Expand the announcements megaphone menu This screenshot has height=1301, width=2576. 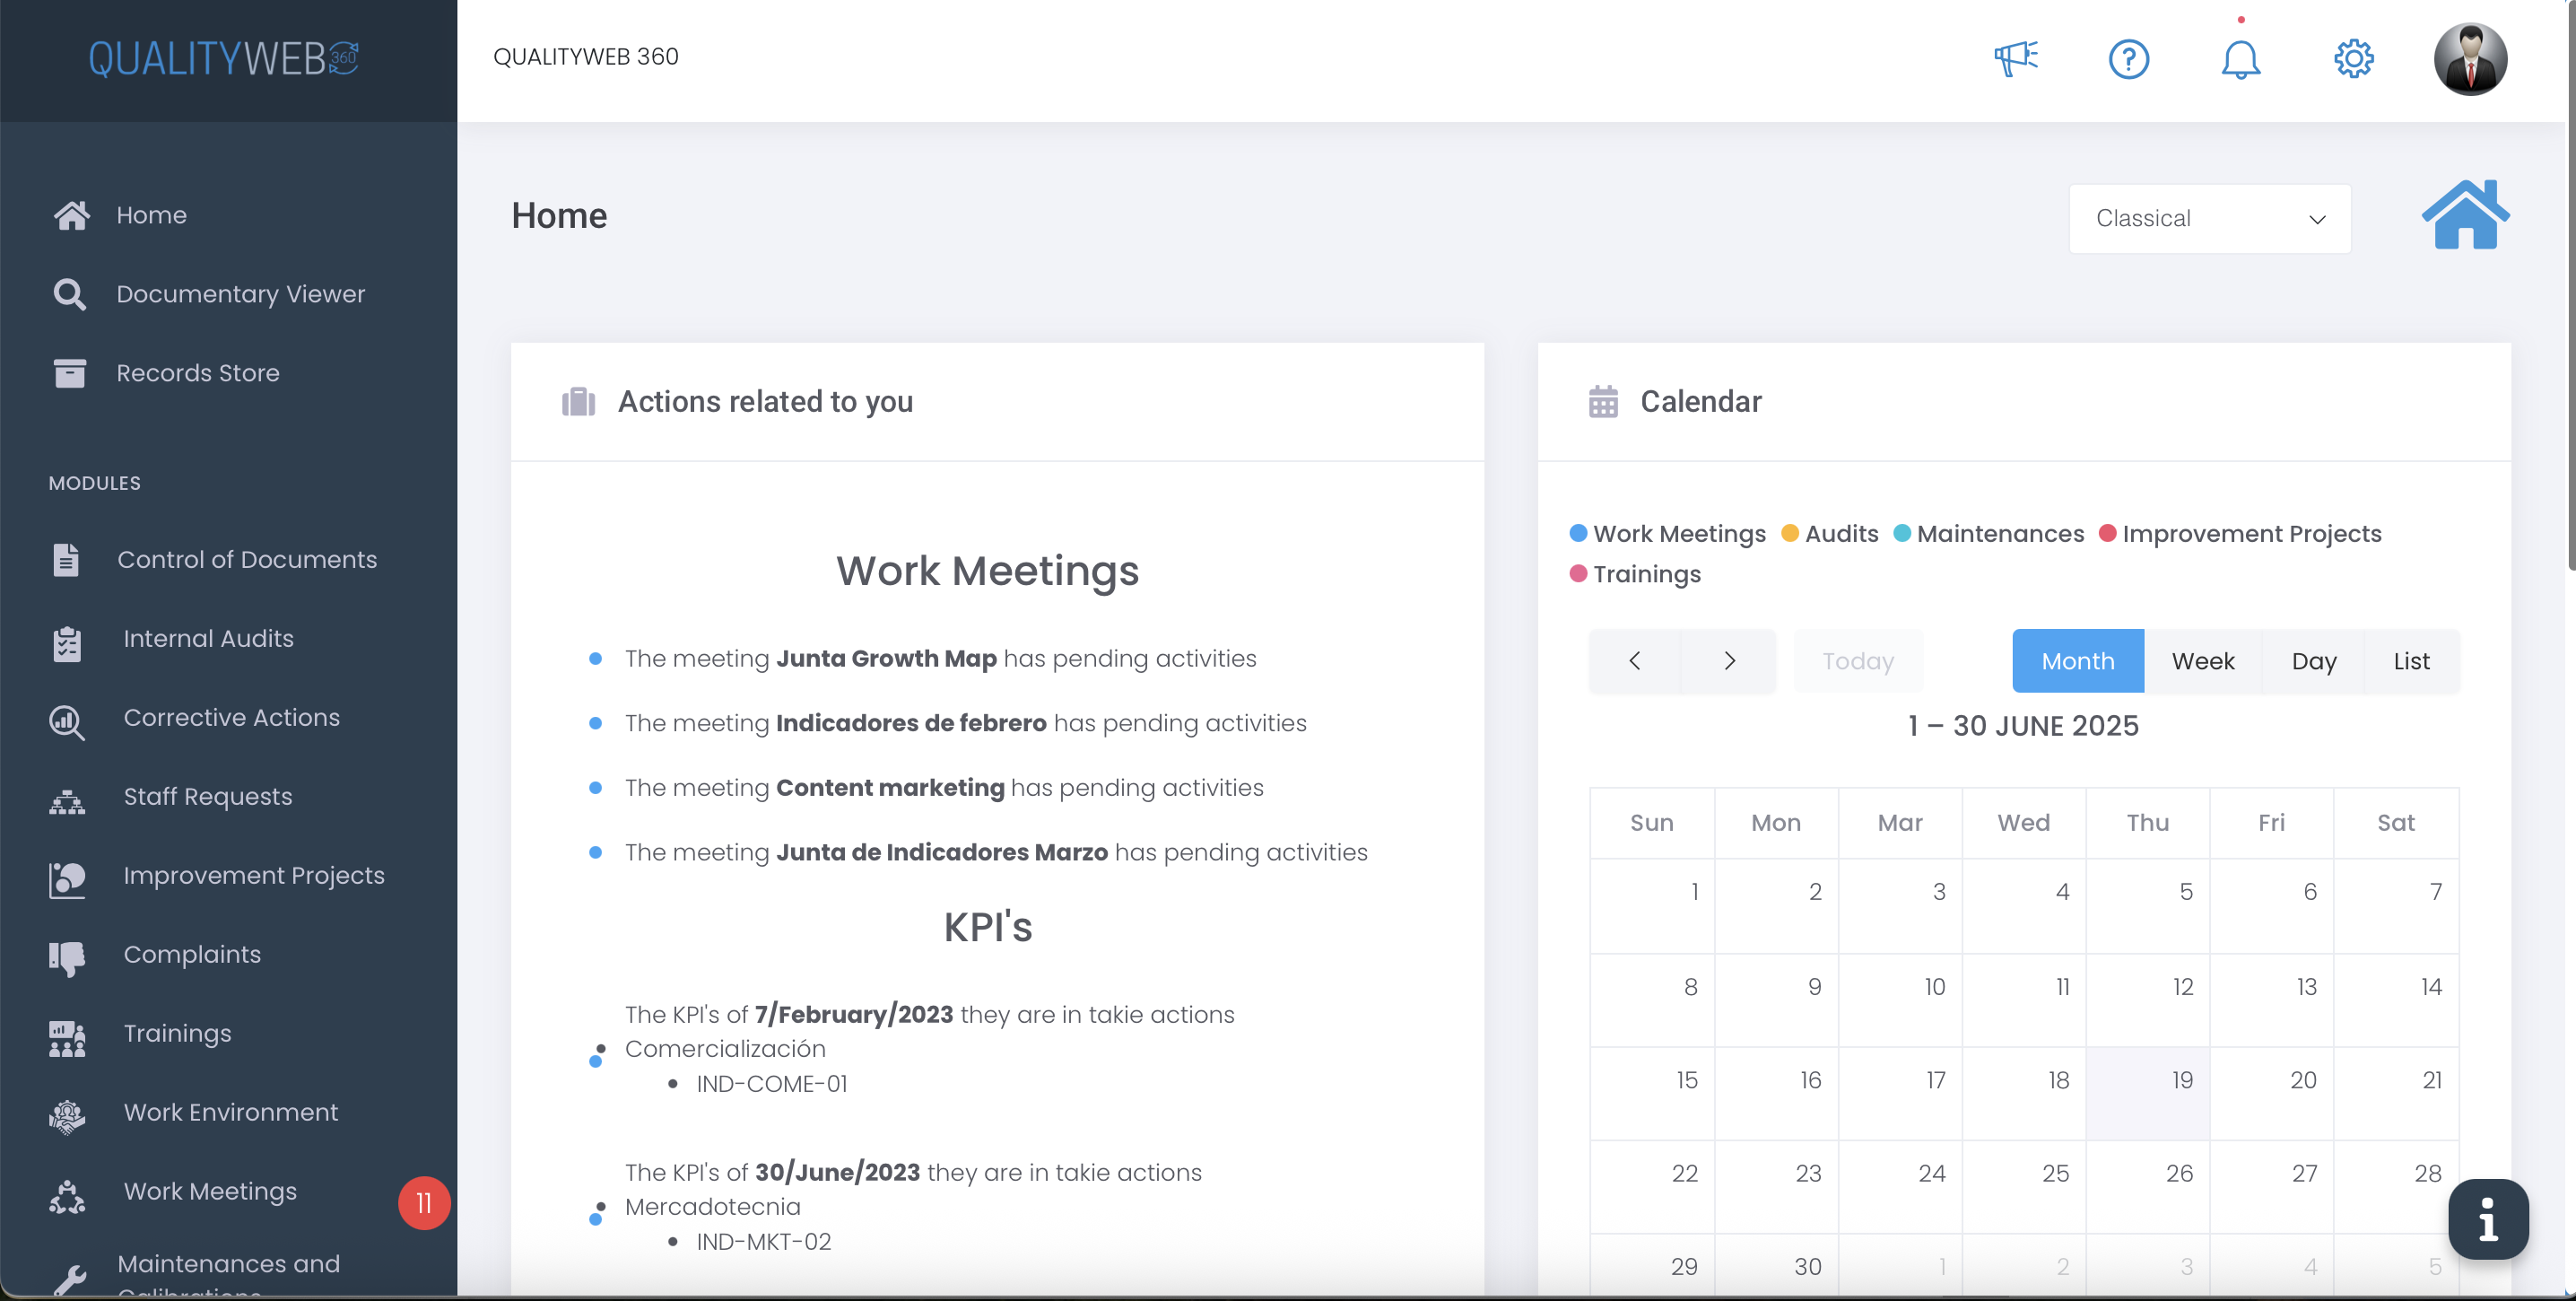tap(2016, 58)
